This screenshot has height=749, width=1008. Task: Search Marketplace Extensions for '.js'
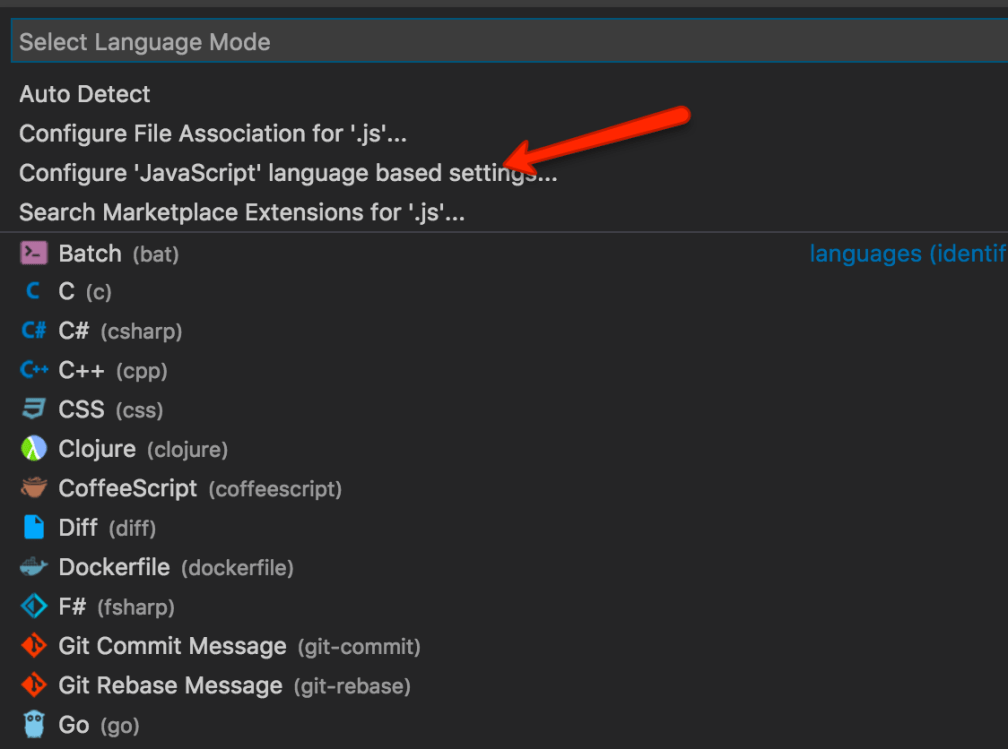point(242,213)
